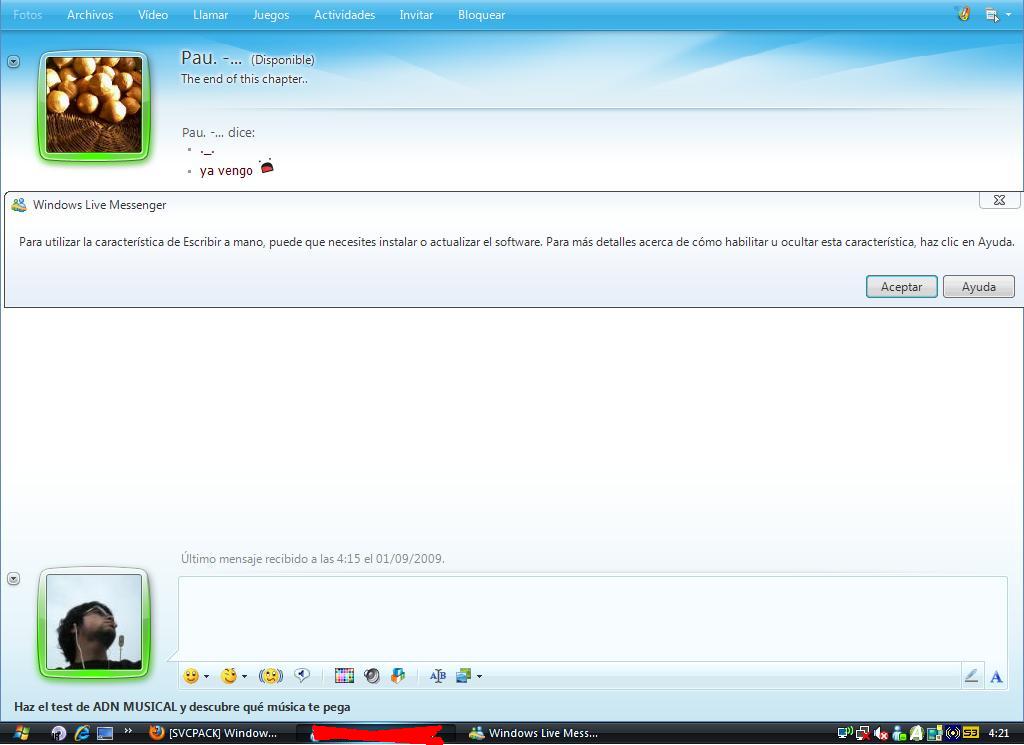Screen dimensions: 1024x745
Task: Click the color scheme paintbrush icon at top right
Action: point(963,15)
